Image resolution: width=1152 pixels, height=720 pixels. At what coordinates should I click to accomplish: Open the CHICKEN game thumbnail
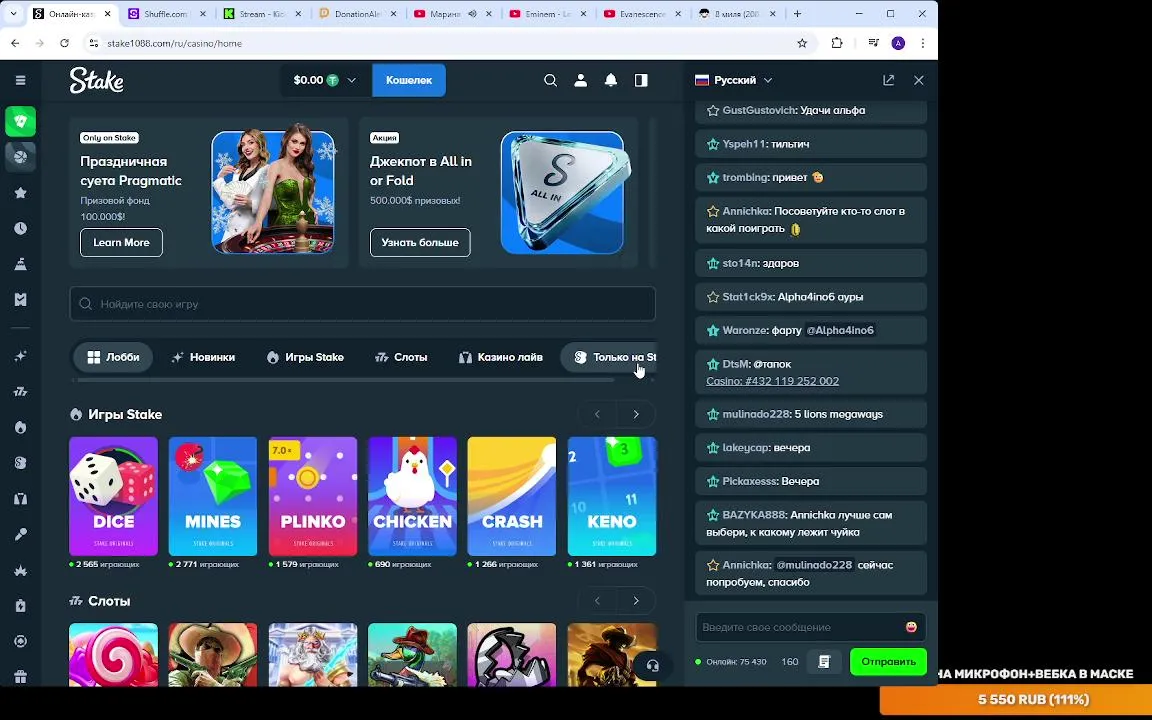click(x=412, y=496)
